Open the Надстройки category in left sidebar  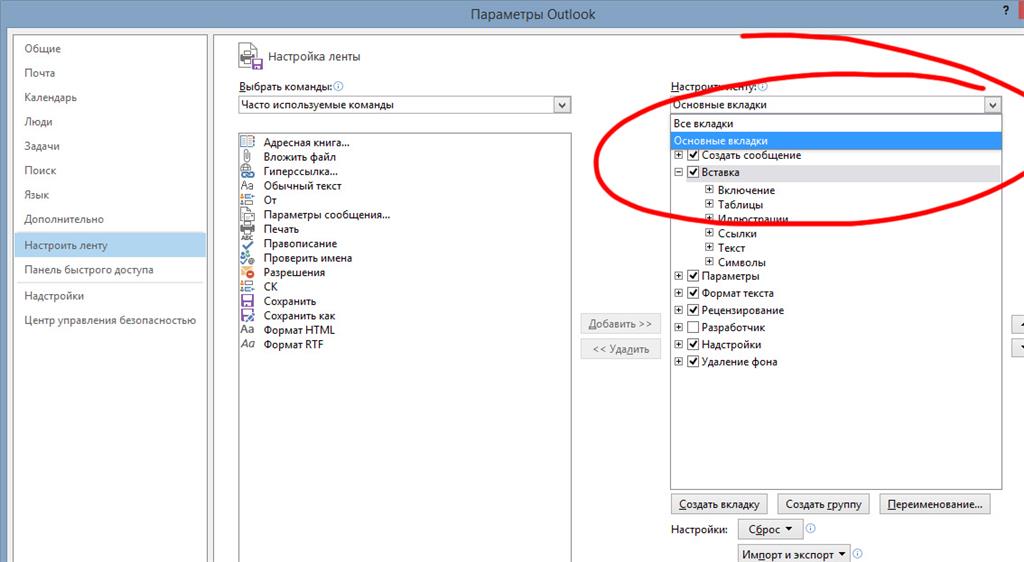point(54,296)
